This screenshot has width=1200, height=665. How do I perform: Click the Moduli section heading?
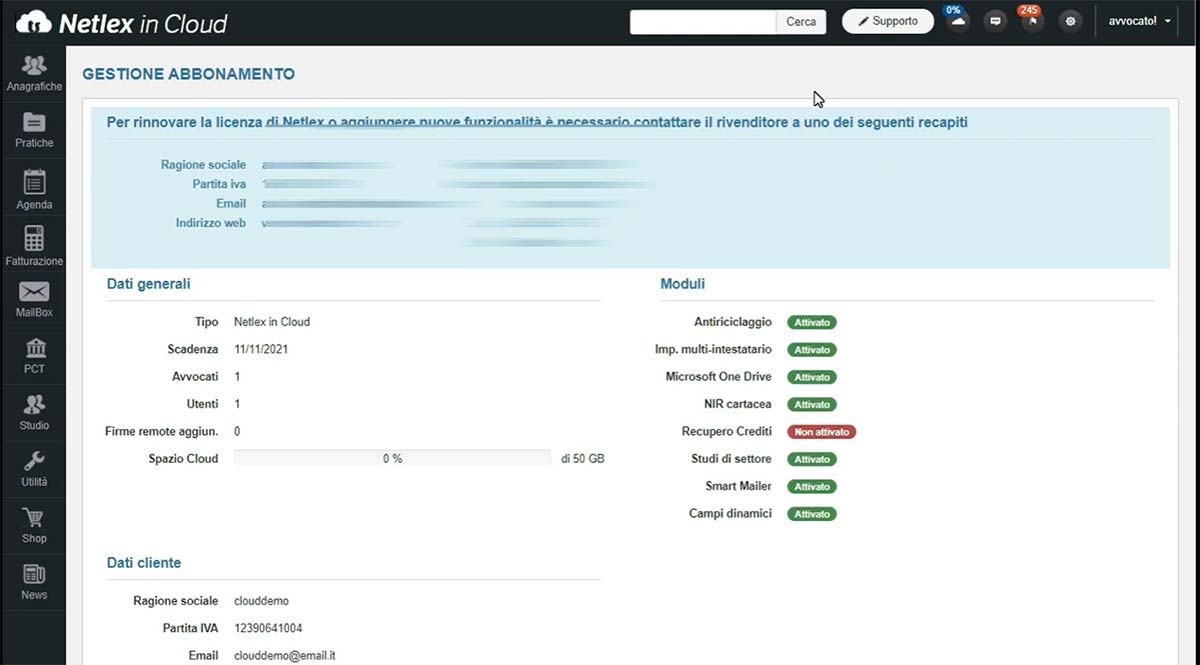point(683,284)
